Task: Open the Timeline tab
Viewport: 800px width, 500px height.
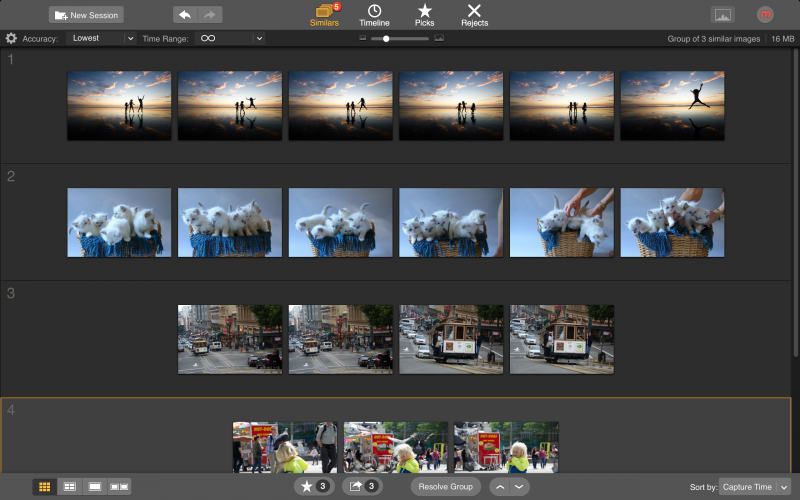Action: (374, 15)
